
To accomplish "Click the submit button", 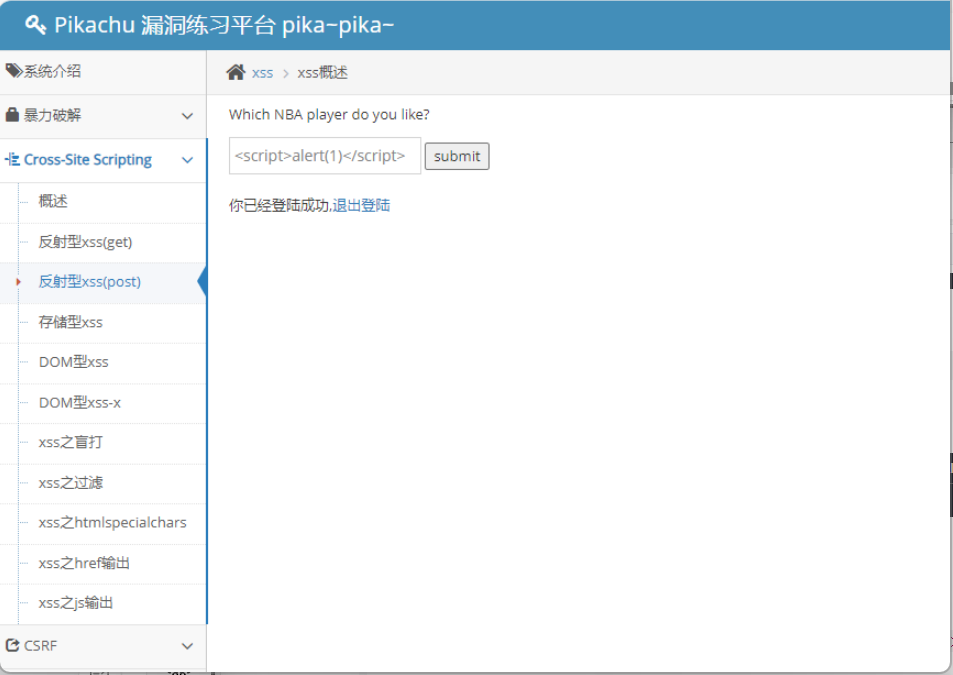I will (x=456, y=156).
